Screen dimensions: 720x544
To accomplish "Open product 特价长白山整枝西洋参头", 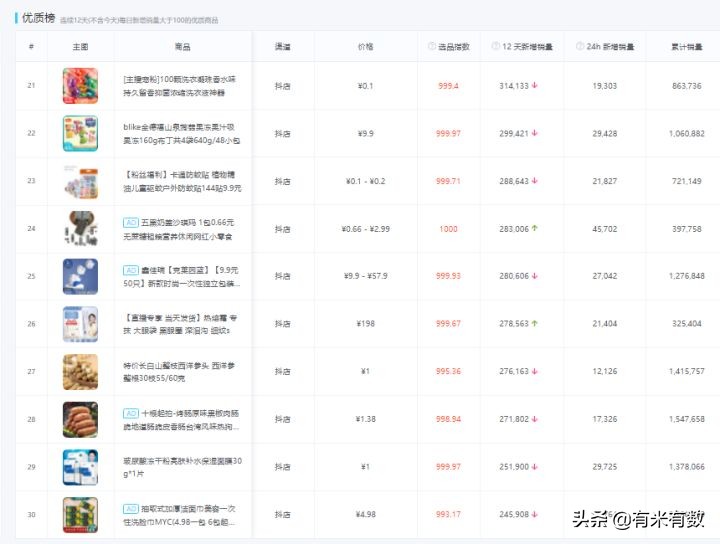I will pyautogui.click(x=179, y=372).
